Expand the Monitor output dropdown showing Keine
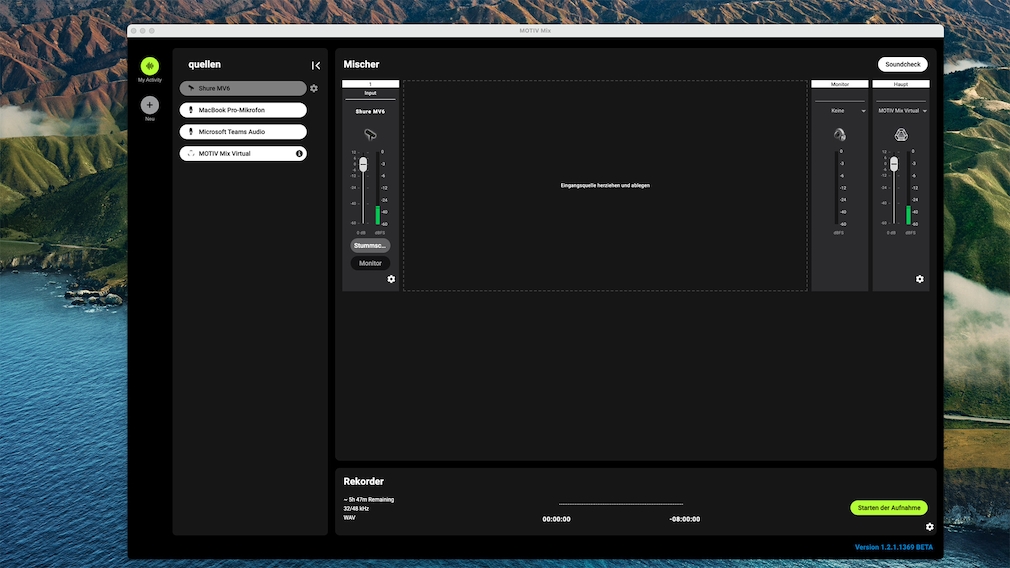 (839, 111)
